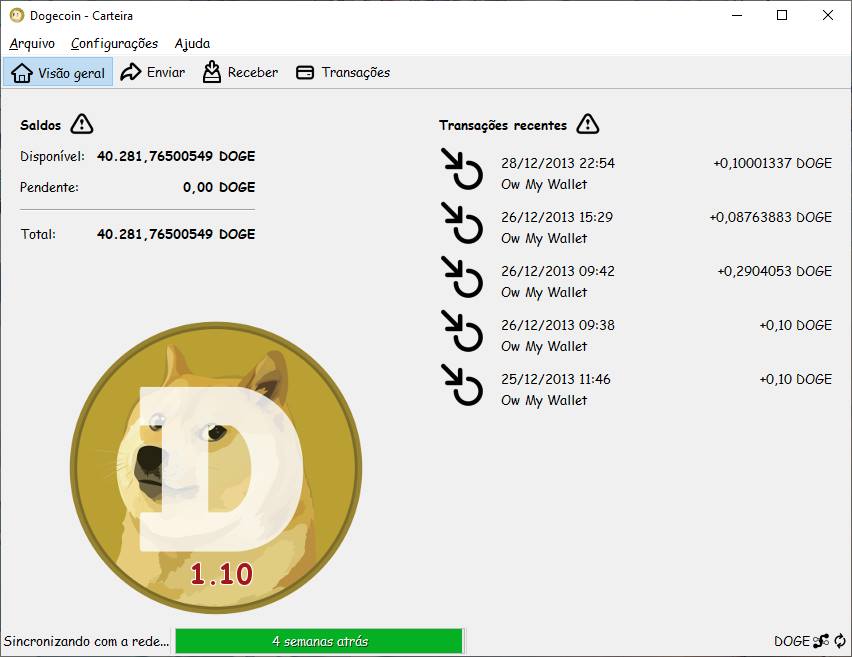Viewport: 852px width, 657px height.
Task: Click the 4 semanas atrás sync progress bar
Action: pos(319,641)
